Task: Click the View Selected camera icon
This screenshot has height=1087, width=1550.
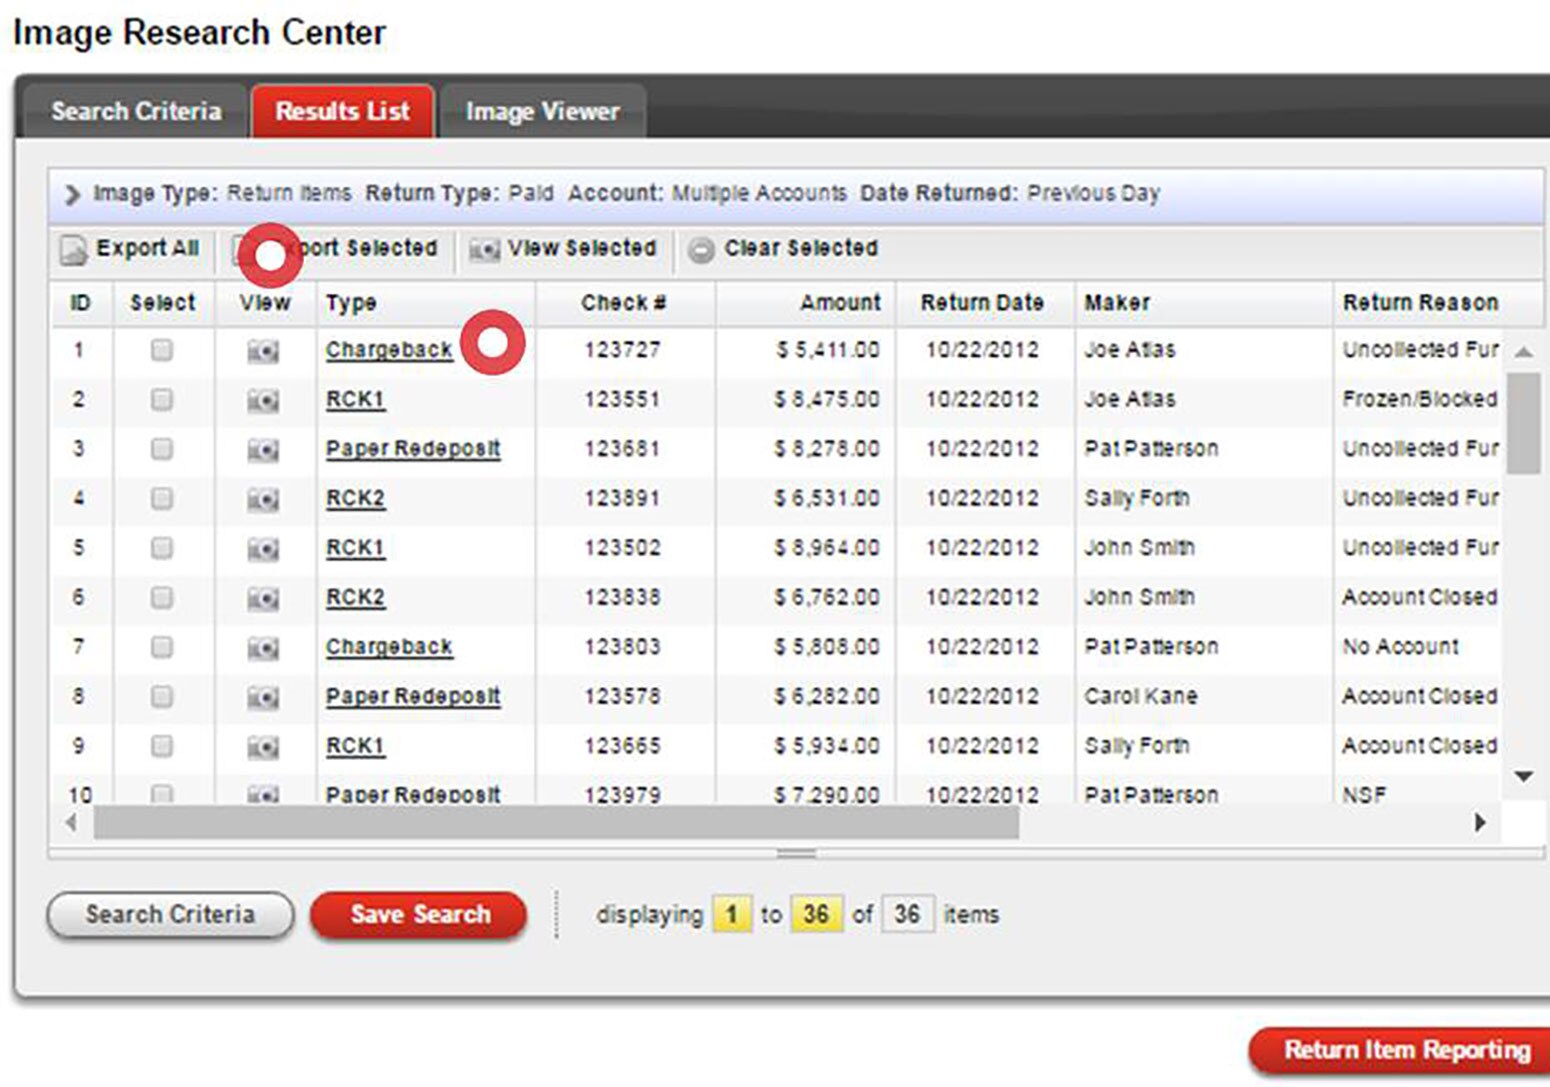Action: 484,250
